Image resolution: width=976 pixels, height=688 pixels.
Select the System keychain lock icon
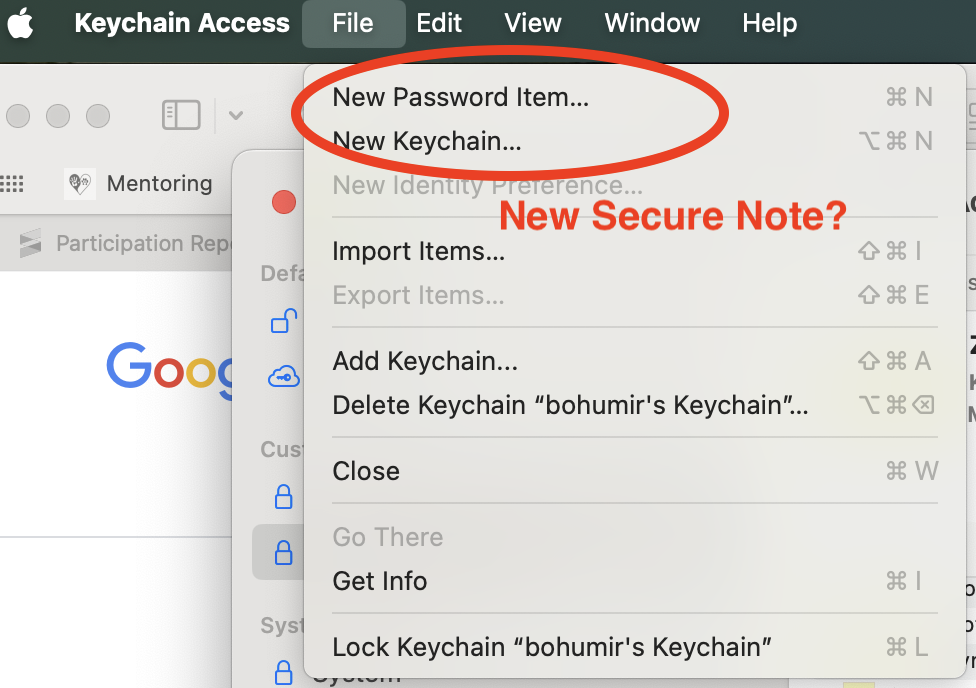(x=284, y=670)
